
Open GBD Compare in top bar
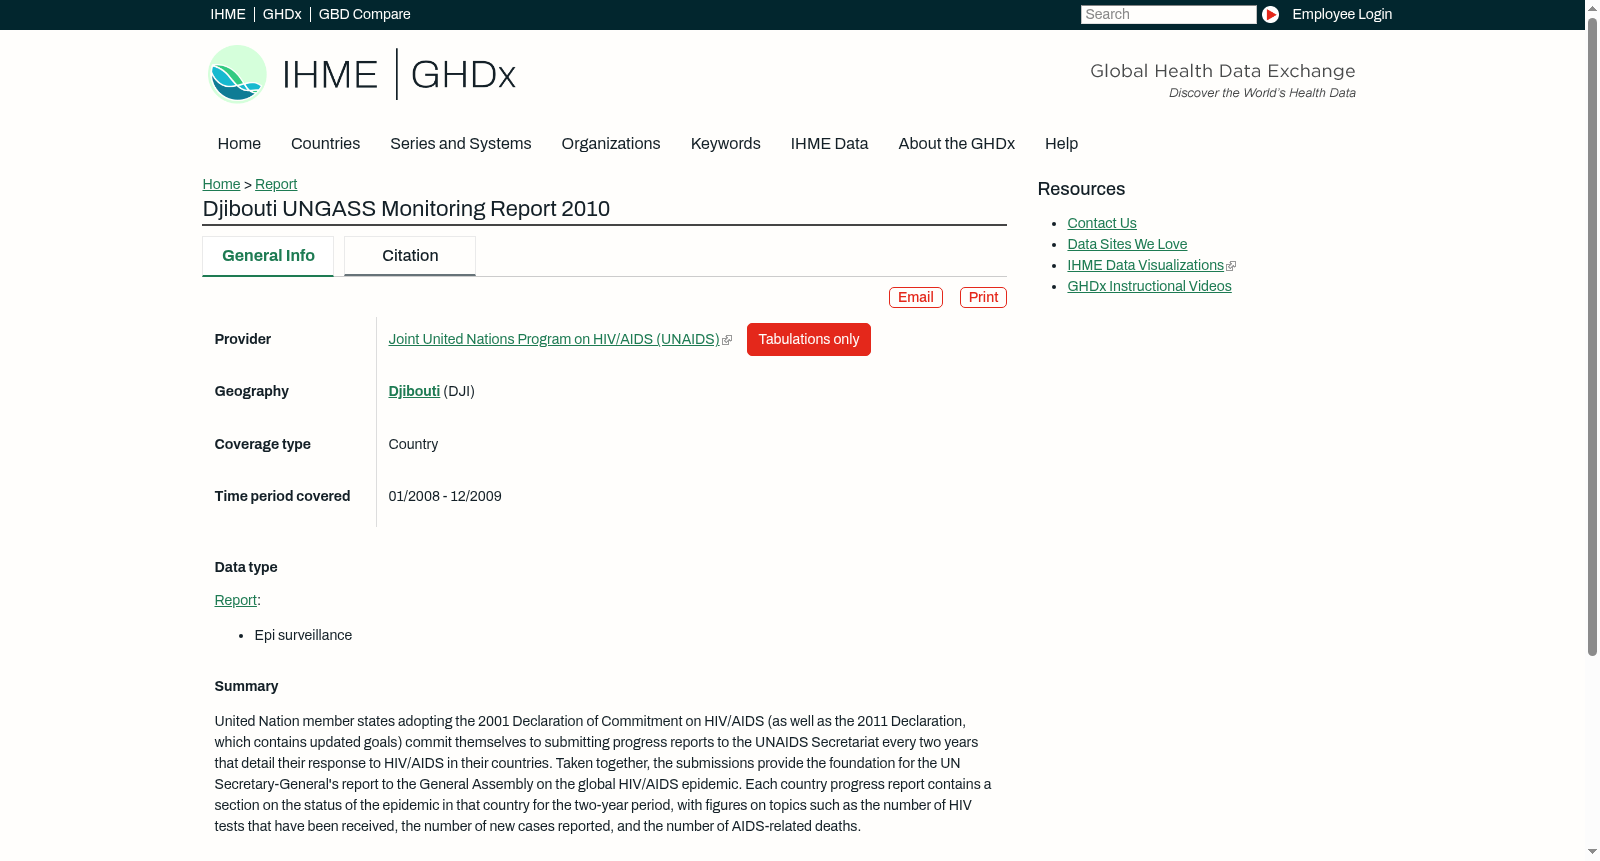(364, 14)
